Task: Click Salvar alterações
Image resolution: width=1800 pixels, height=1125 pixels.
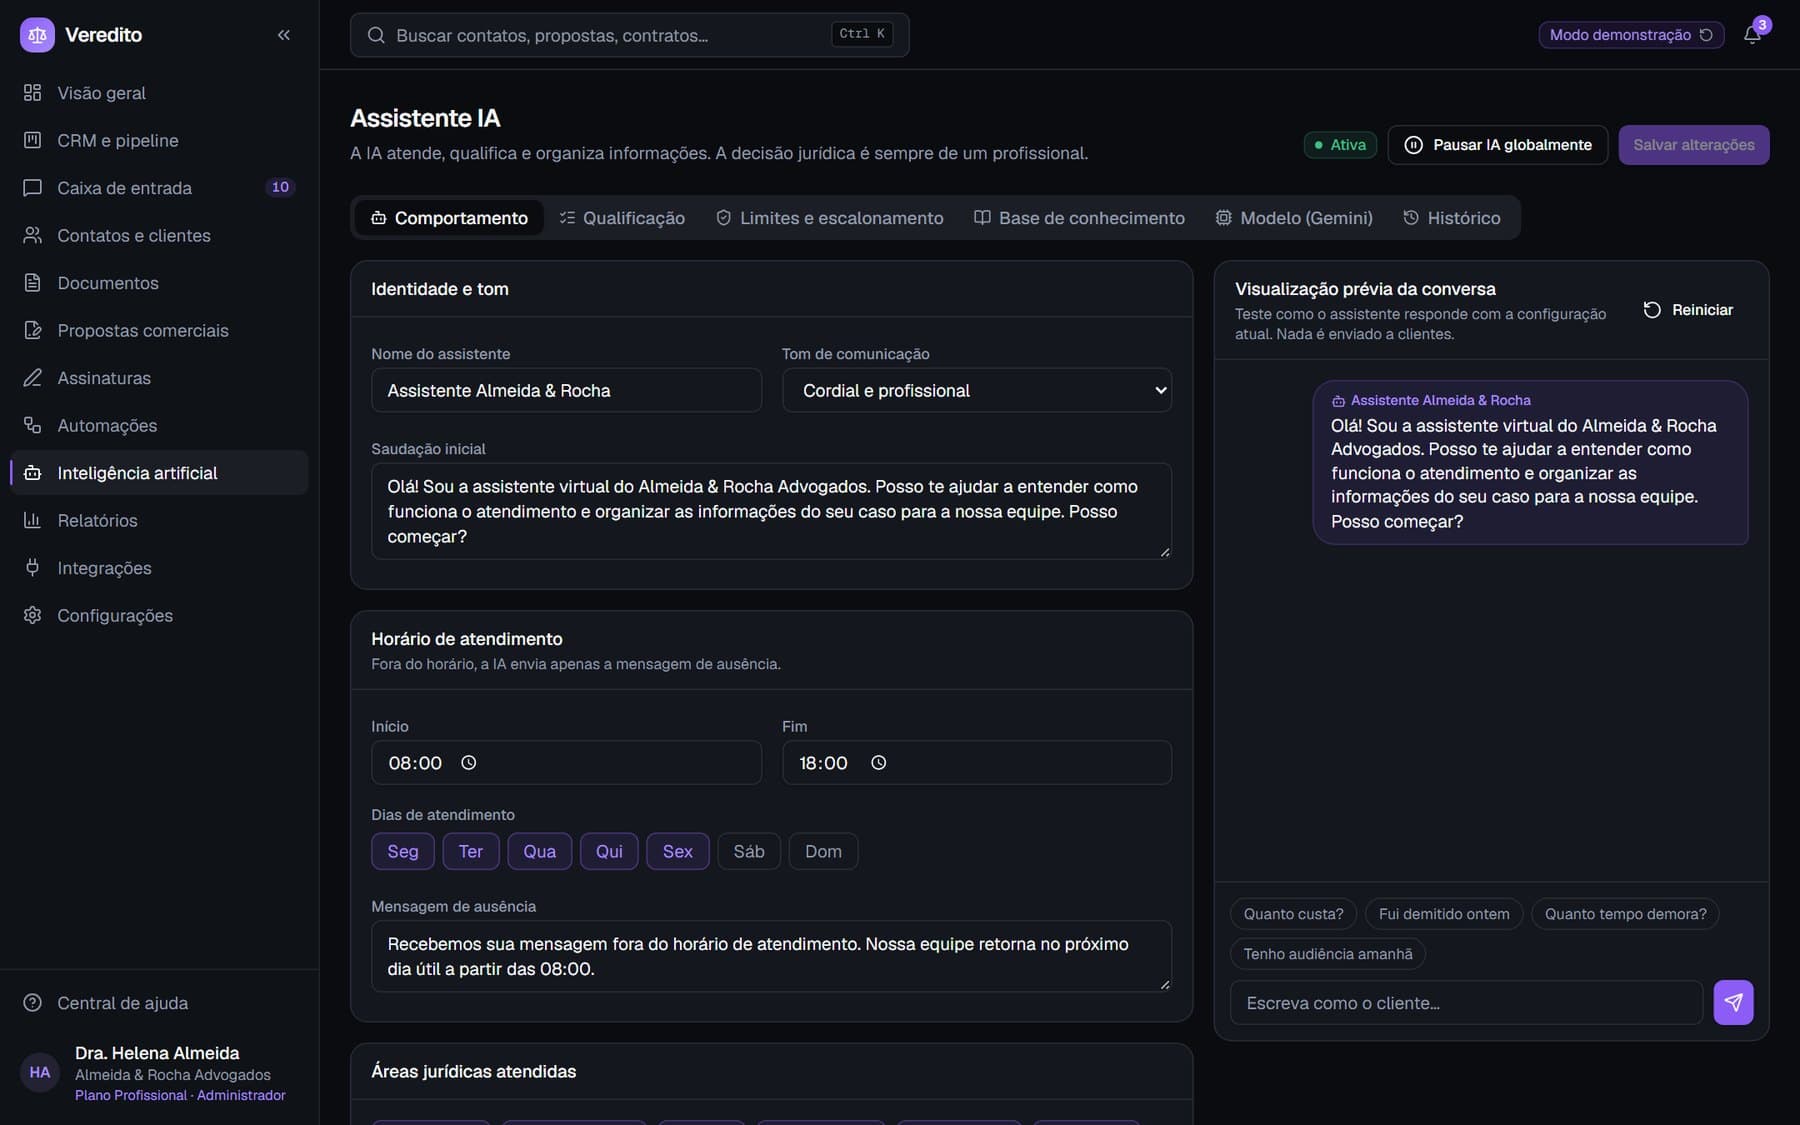Action: click(1694, 145)
